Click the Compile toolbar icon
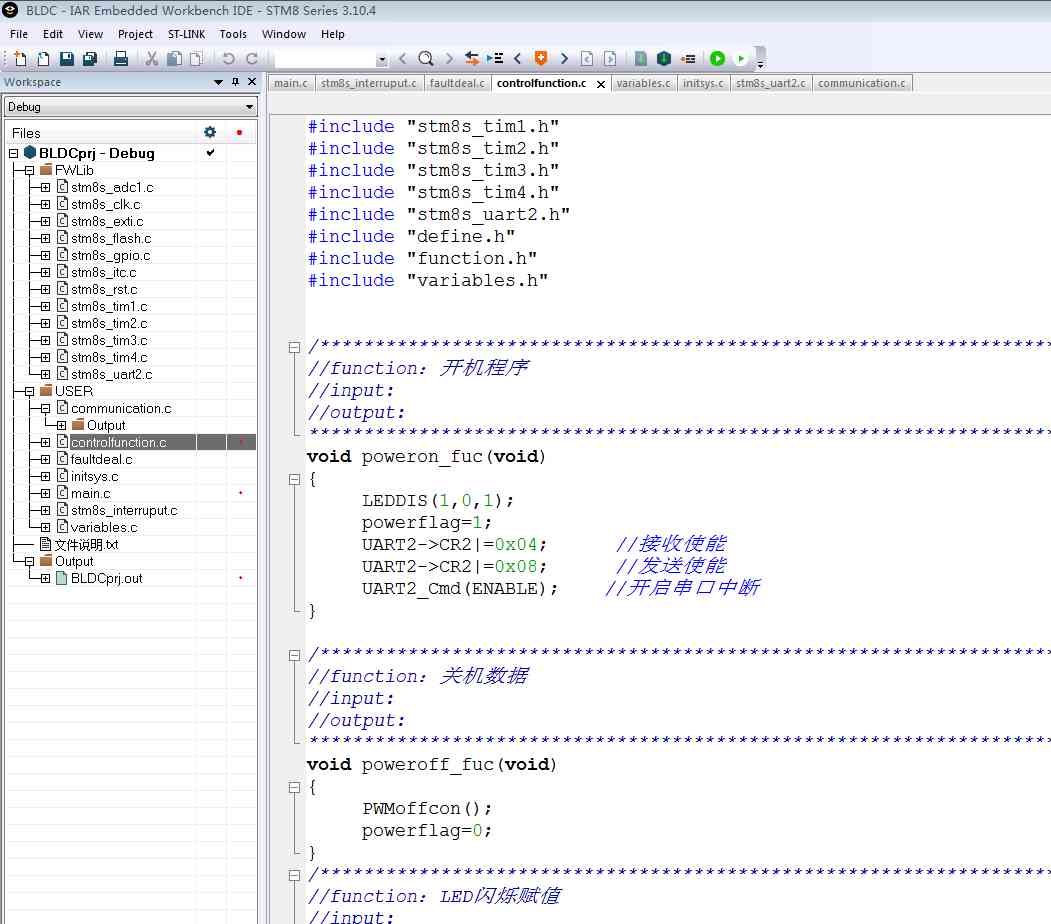This screenshot has width=1051, height=924. (x=641, y=59)
